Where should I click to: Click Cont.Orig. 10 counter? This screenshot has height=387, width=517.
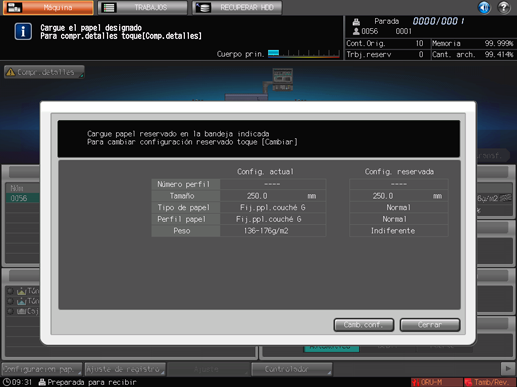[385, 43]
